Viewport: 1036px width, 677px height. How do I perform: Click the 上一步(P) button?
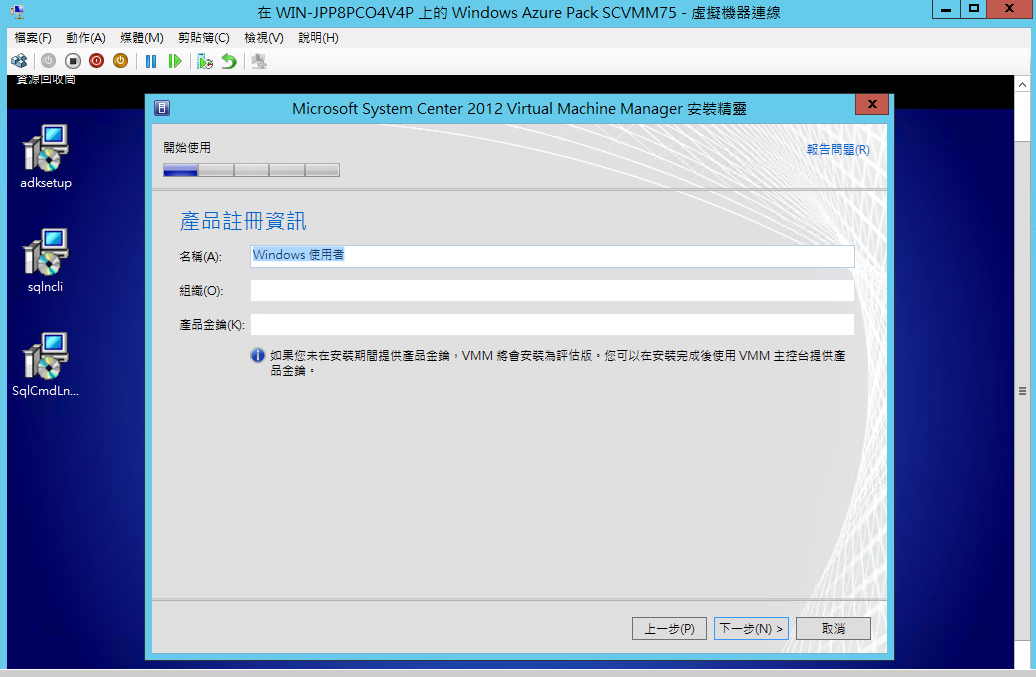click(x=669, y=628)
